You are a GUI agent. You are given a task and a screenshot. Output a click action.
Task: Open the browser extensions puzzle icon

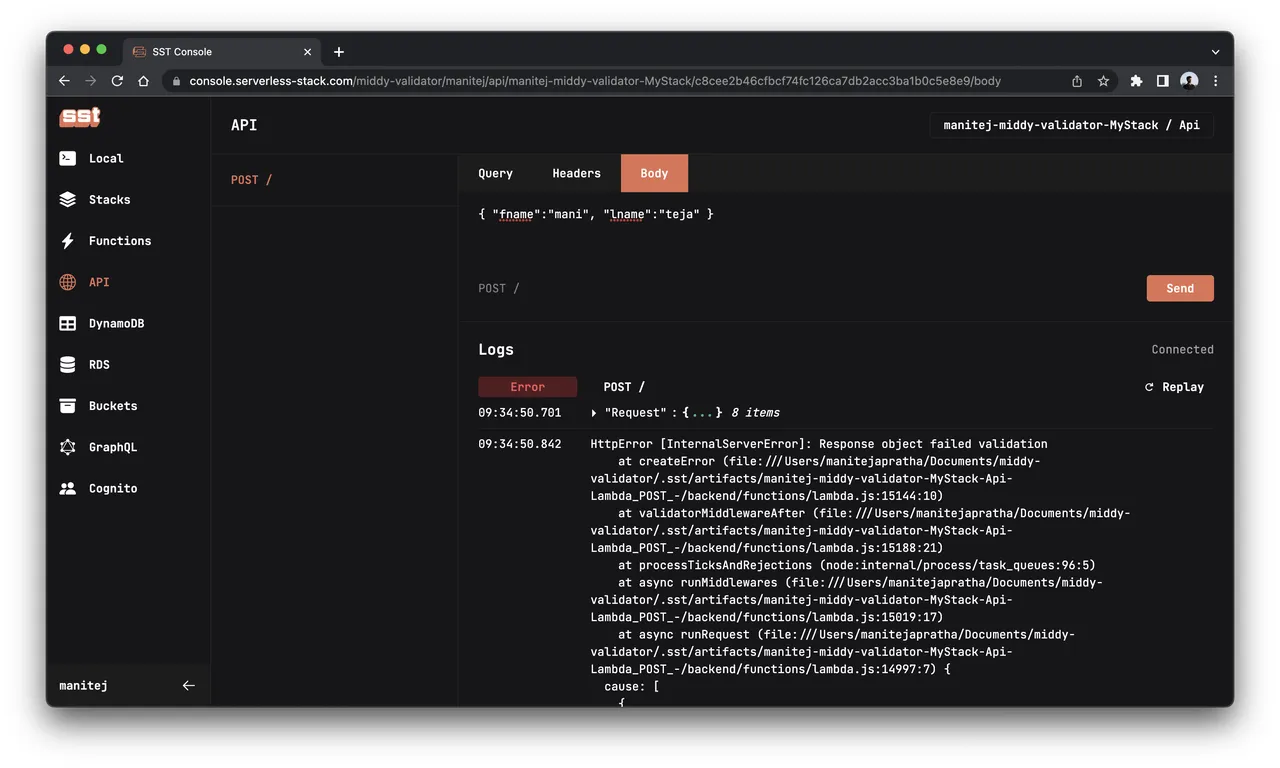click(x=1136, y=81)
